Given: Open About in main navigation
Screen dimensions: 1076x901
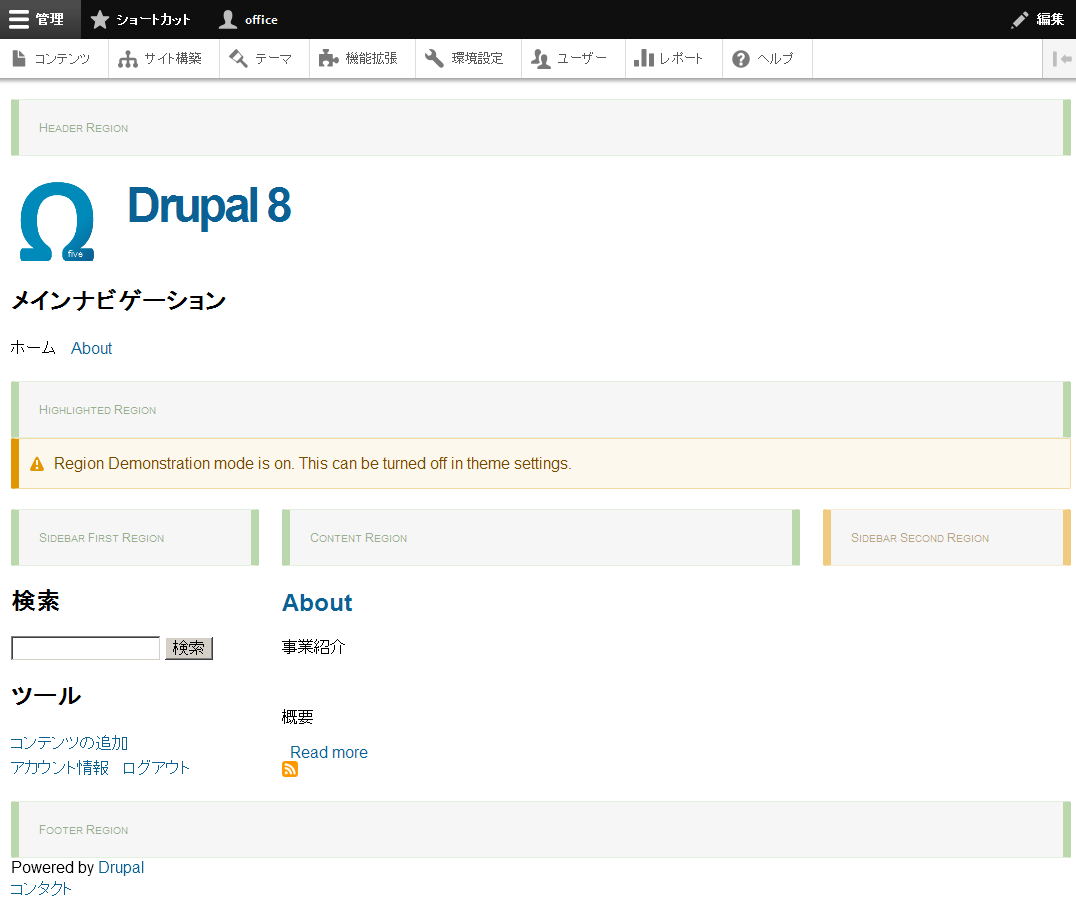Looking at the screenshot, I should [x=91, y=349].
